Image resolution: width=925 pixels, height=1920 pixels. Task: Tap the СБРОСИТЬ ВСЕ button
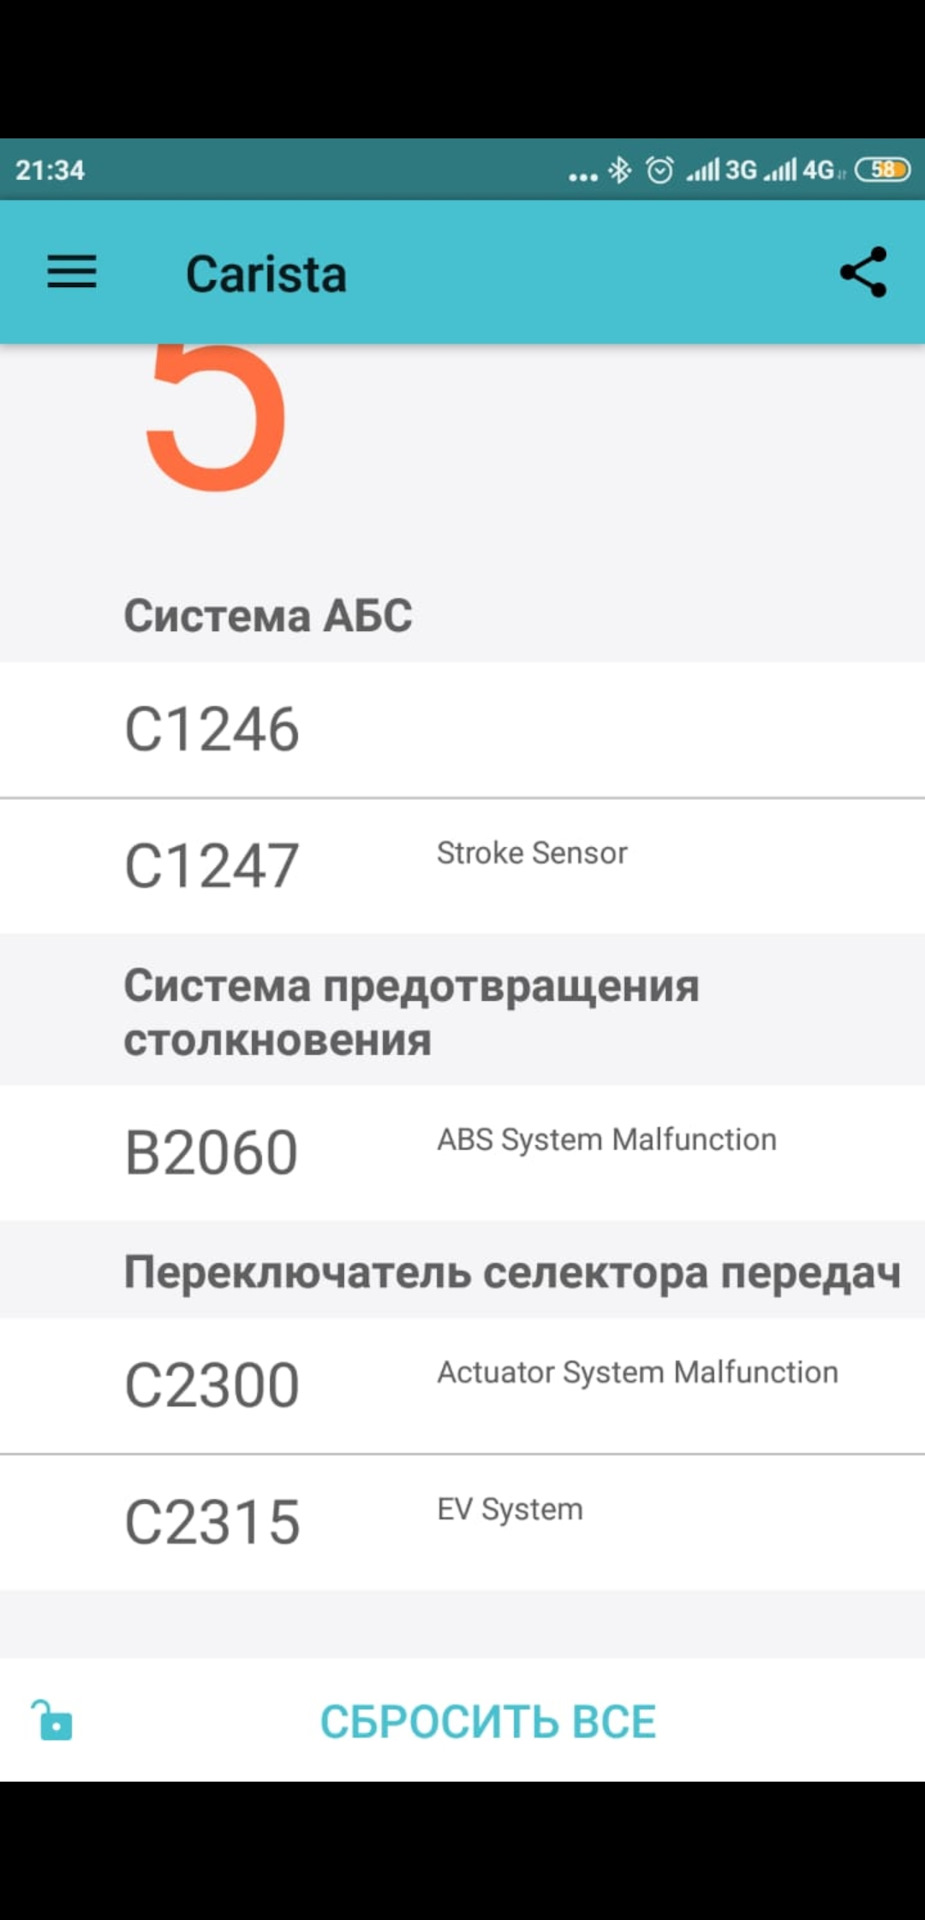pos(488,1721)
